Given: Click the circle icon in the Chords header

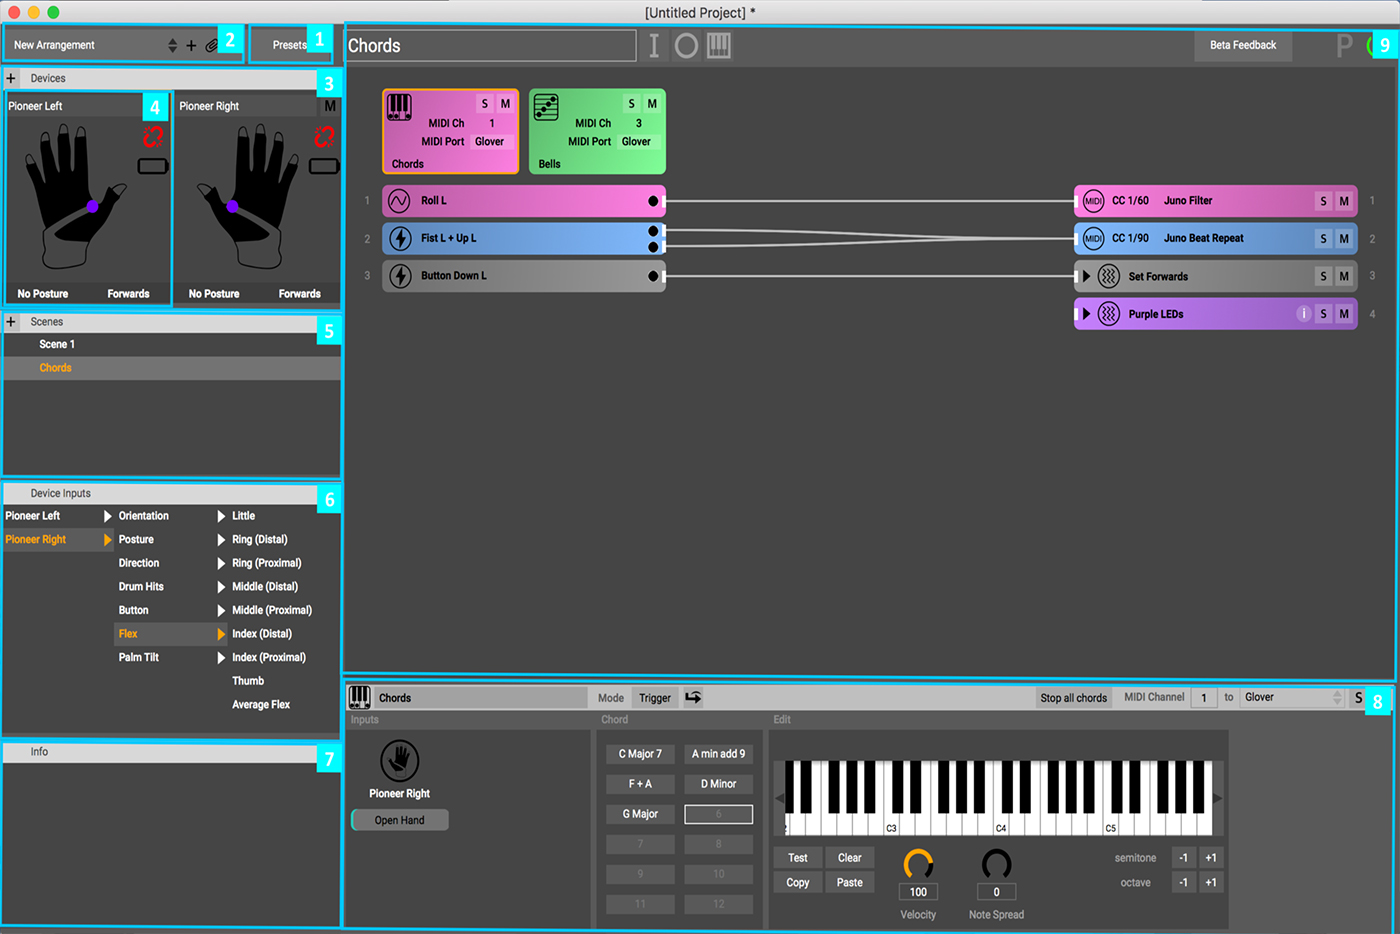Looking at the screenshot, I should point(686,45).
